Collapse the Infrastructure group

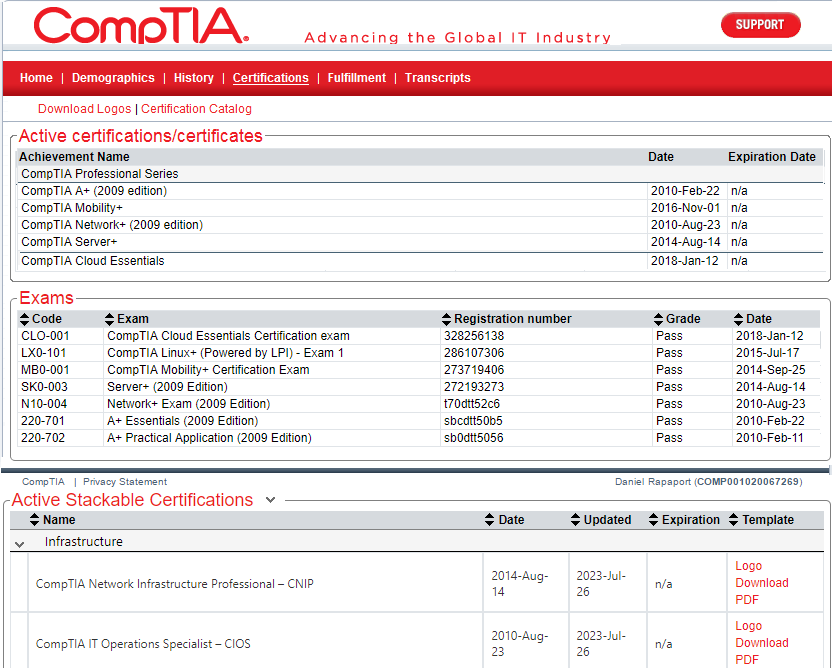20,545
